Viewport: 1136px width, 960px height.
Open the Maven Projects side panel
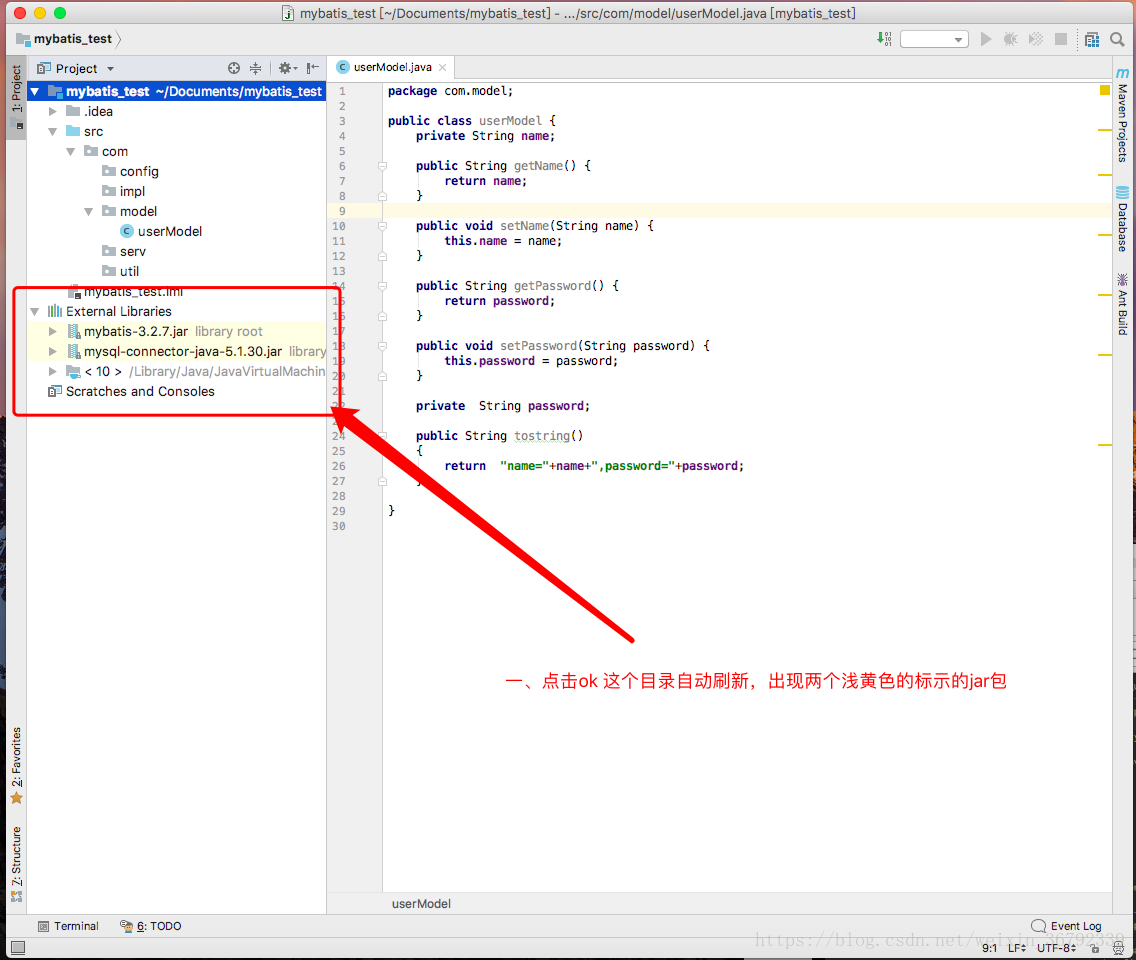1122,116
